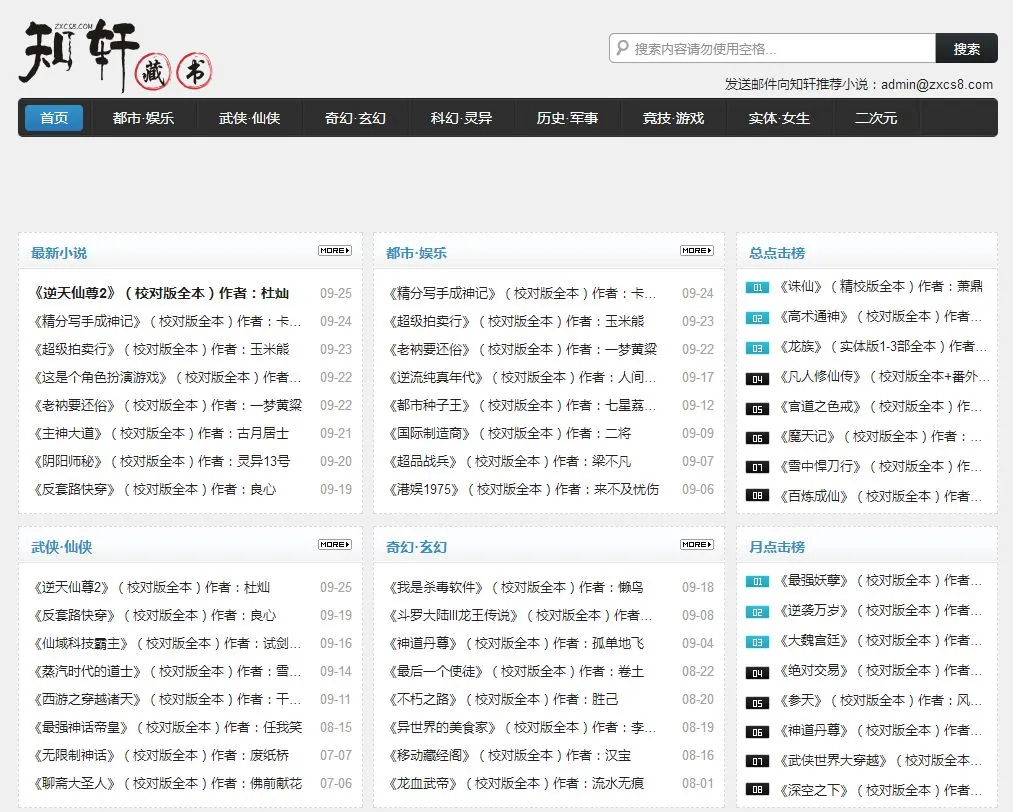This screenshot has width=1013, height=812.
Task: Open 《国际制造商》 by 二将
Action: click(509, 433)
